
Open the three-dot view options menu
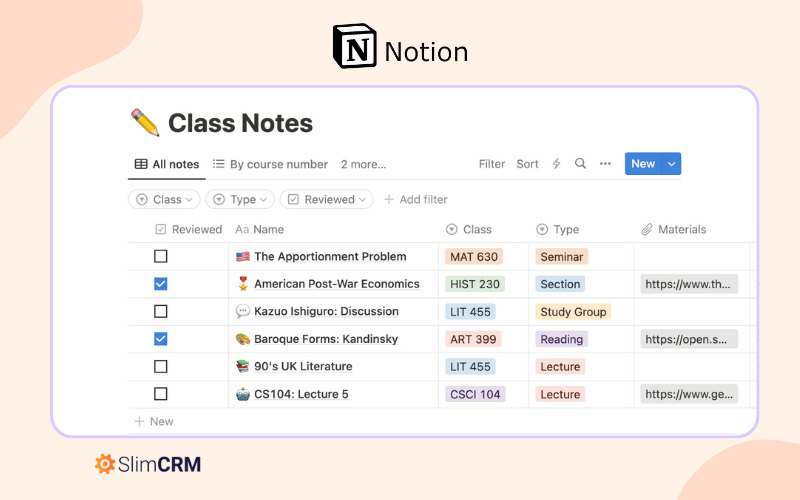[605, 164]
